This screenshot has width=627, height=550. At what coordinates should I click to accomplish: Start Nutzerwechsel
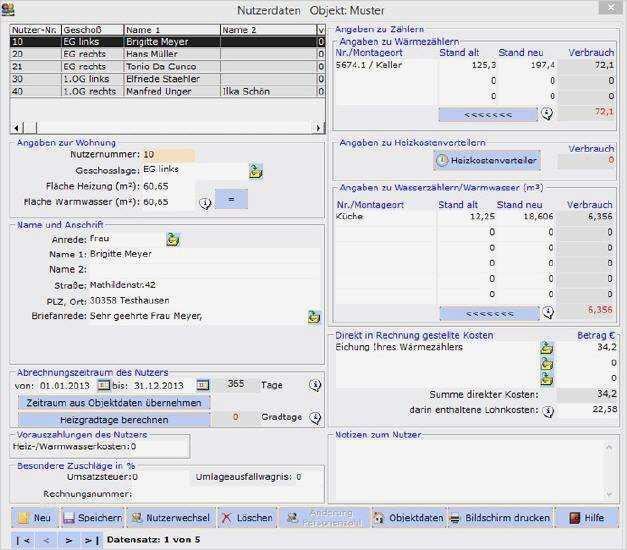[x=171, y=518]
